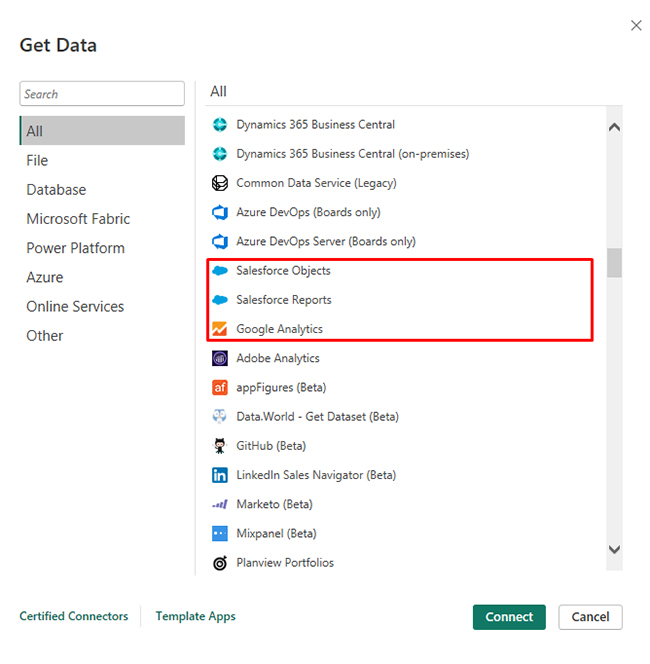The height and width of the screenshot is (664, 650).
Task: Choose 'GitHub (Beta)' connector text
Action: point(271,446)
